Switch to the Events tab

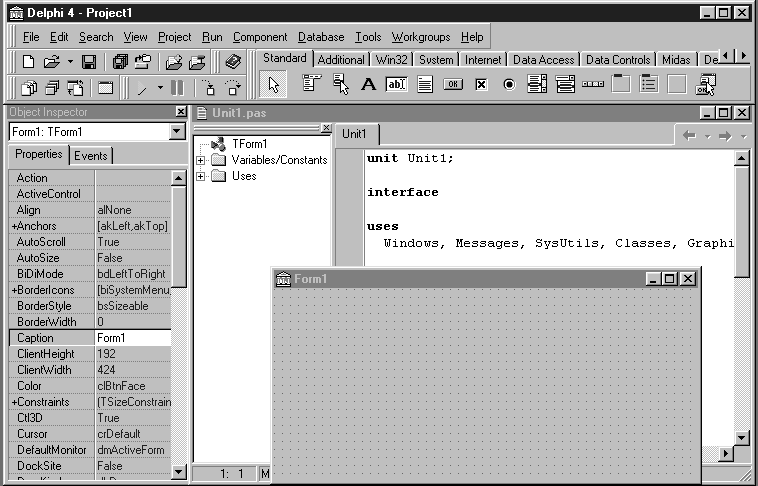pyautogui.click(x=91, y=156)
